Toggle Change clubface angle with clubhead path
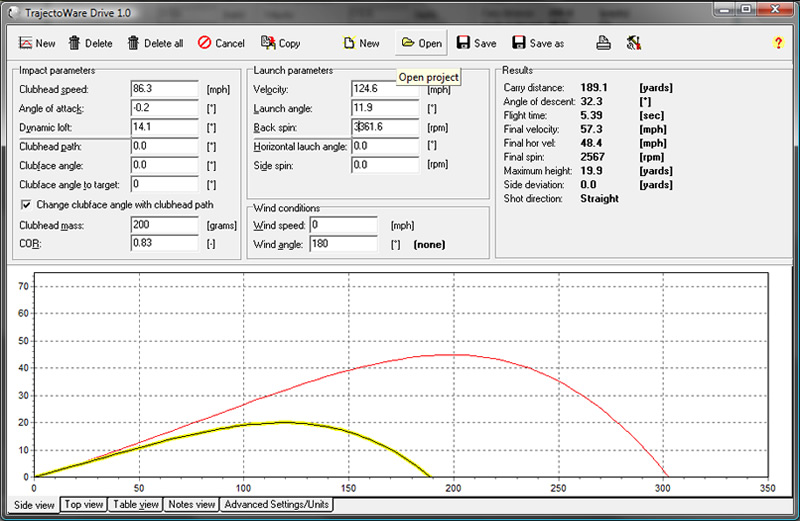800x521 pixels. tap(26, 205)
